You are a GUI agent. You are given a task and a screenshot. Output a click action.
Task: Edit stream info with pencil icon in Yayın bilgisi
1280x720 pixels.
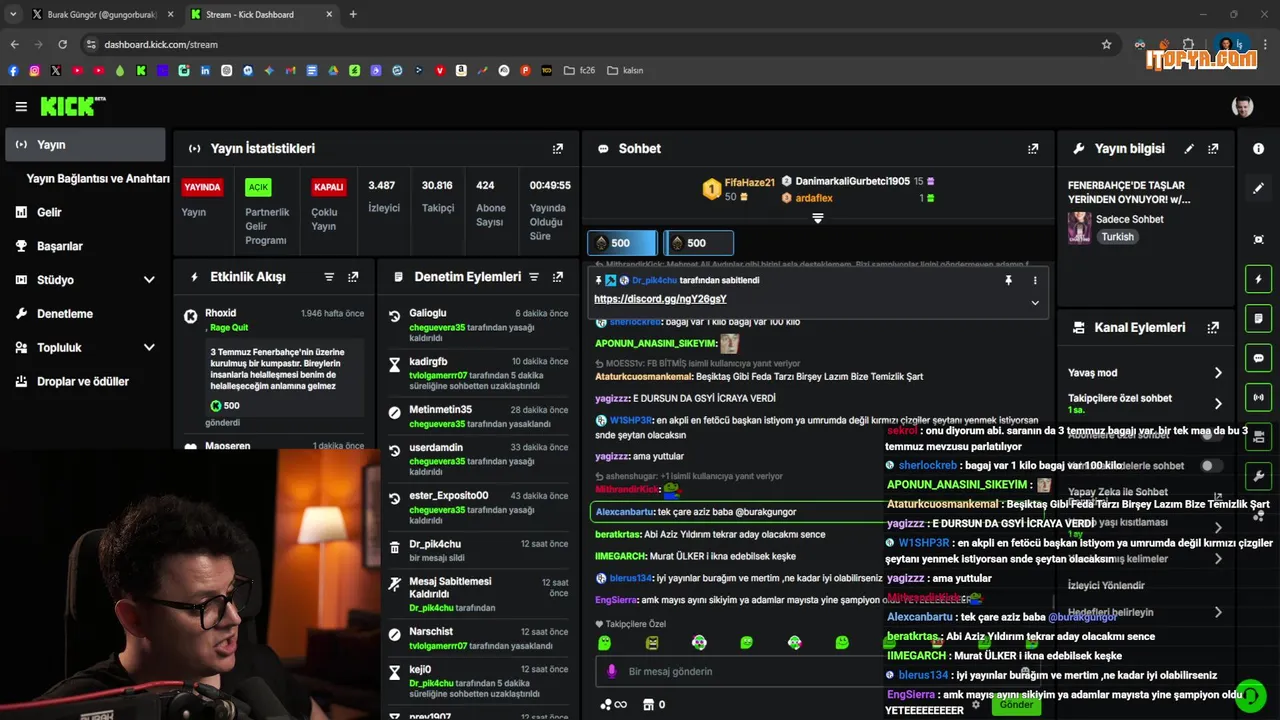point(1189,149)
